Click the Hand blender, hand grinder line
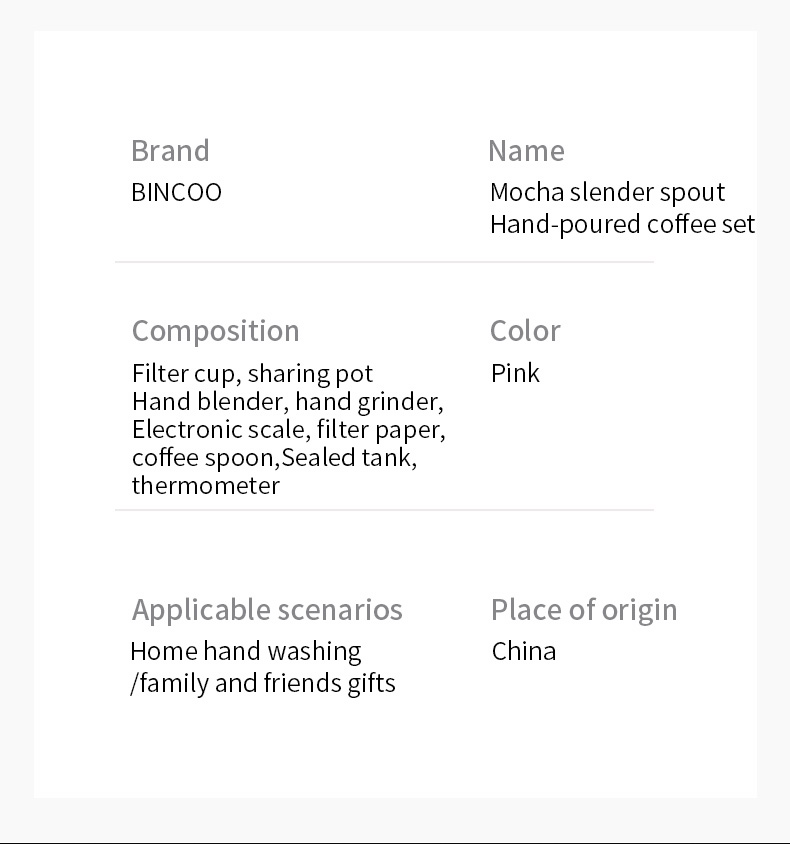Viewport: 790px width, 844px height. tap(288, 402)
